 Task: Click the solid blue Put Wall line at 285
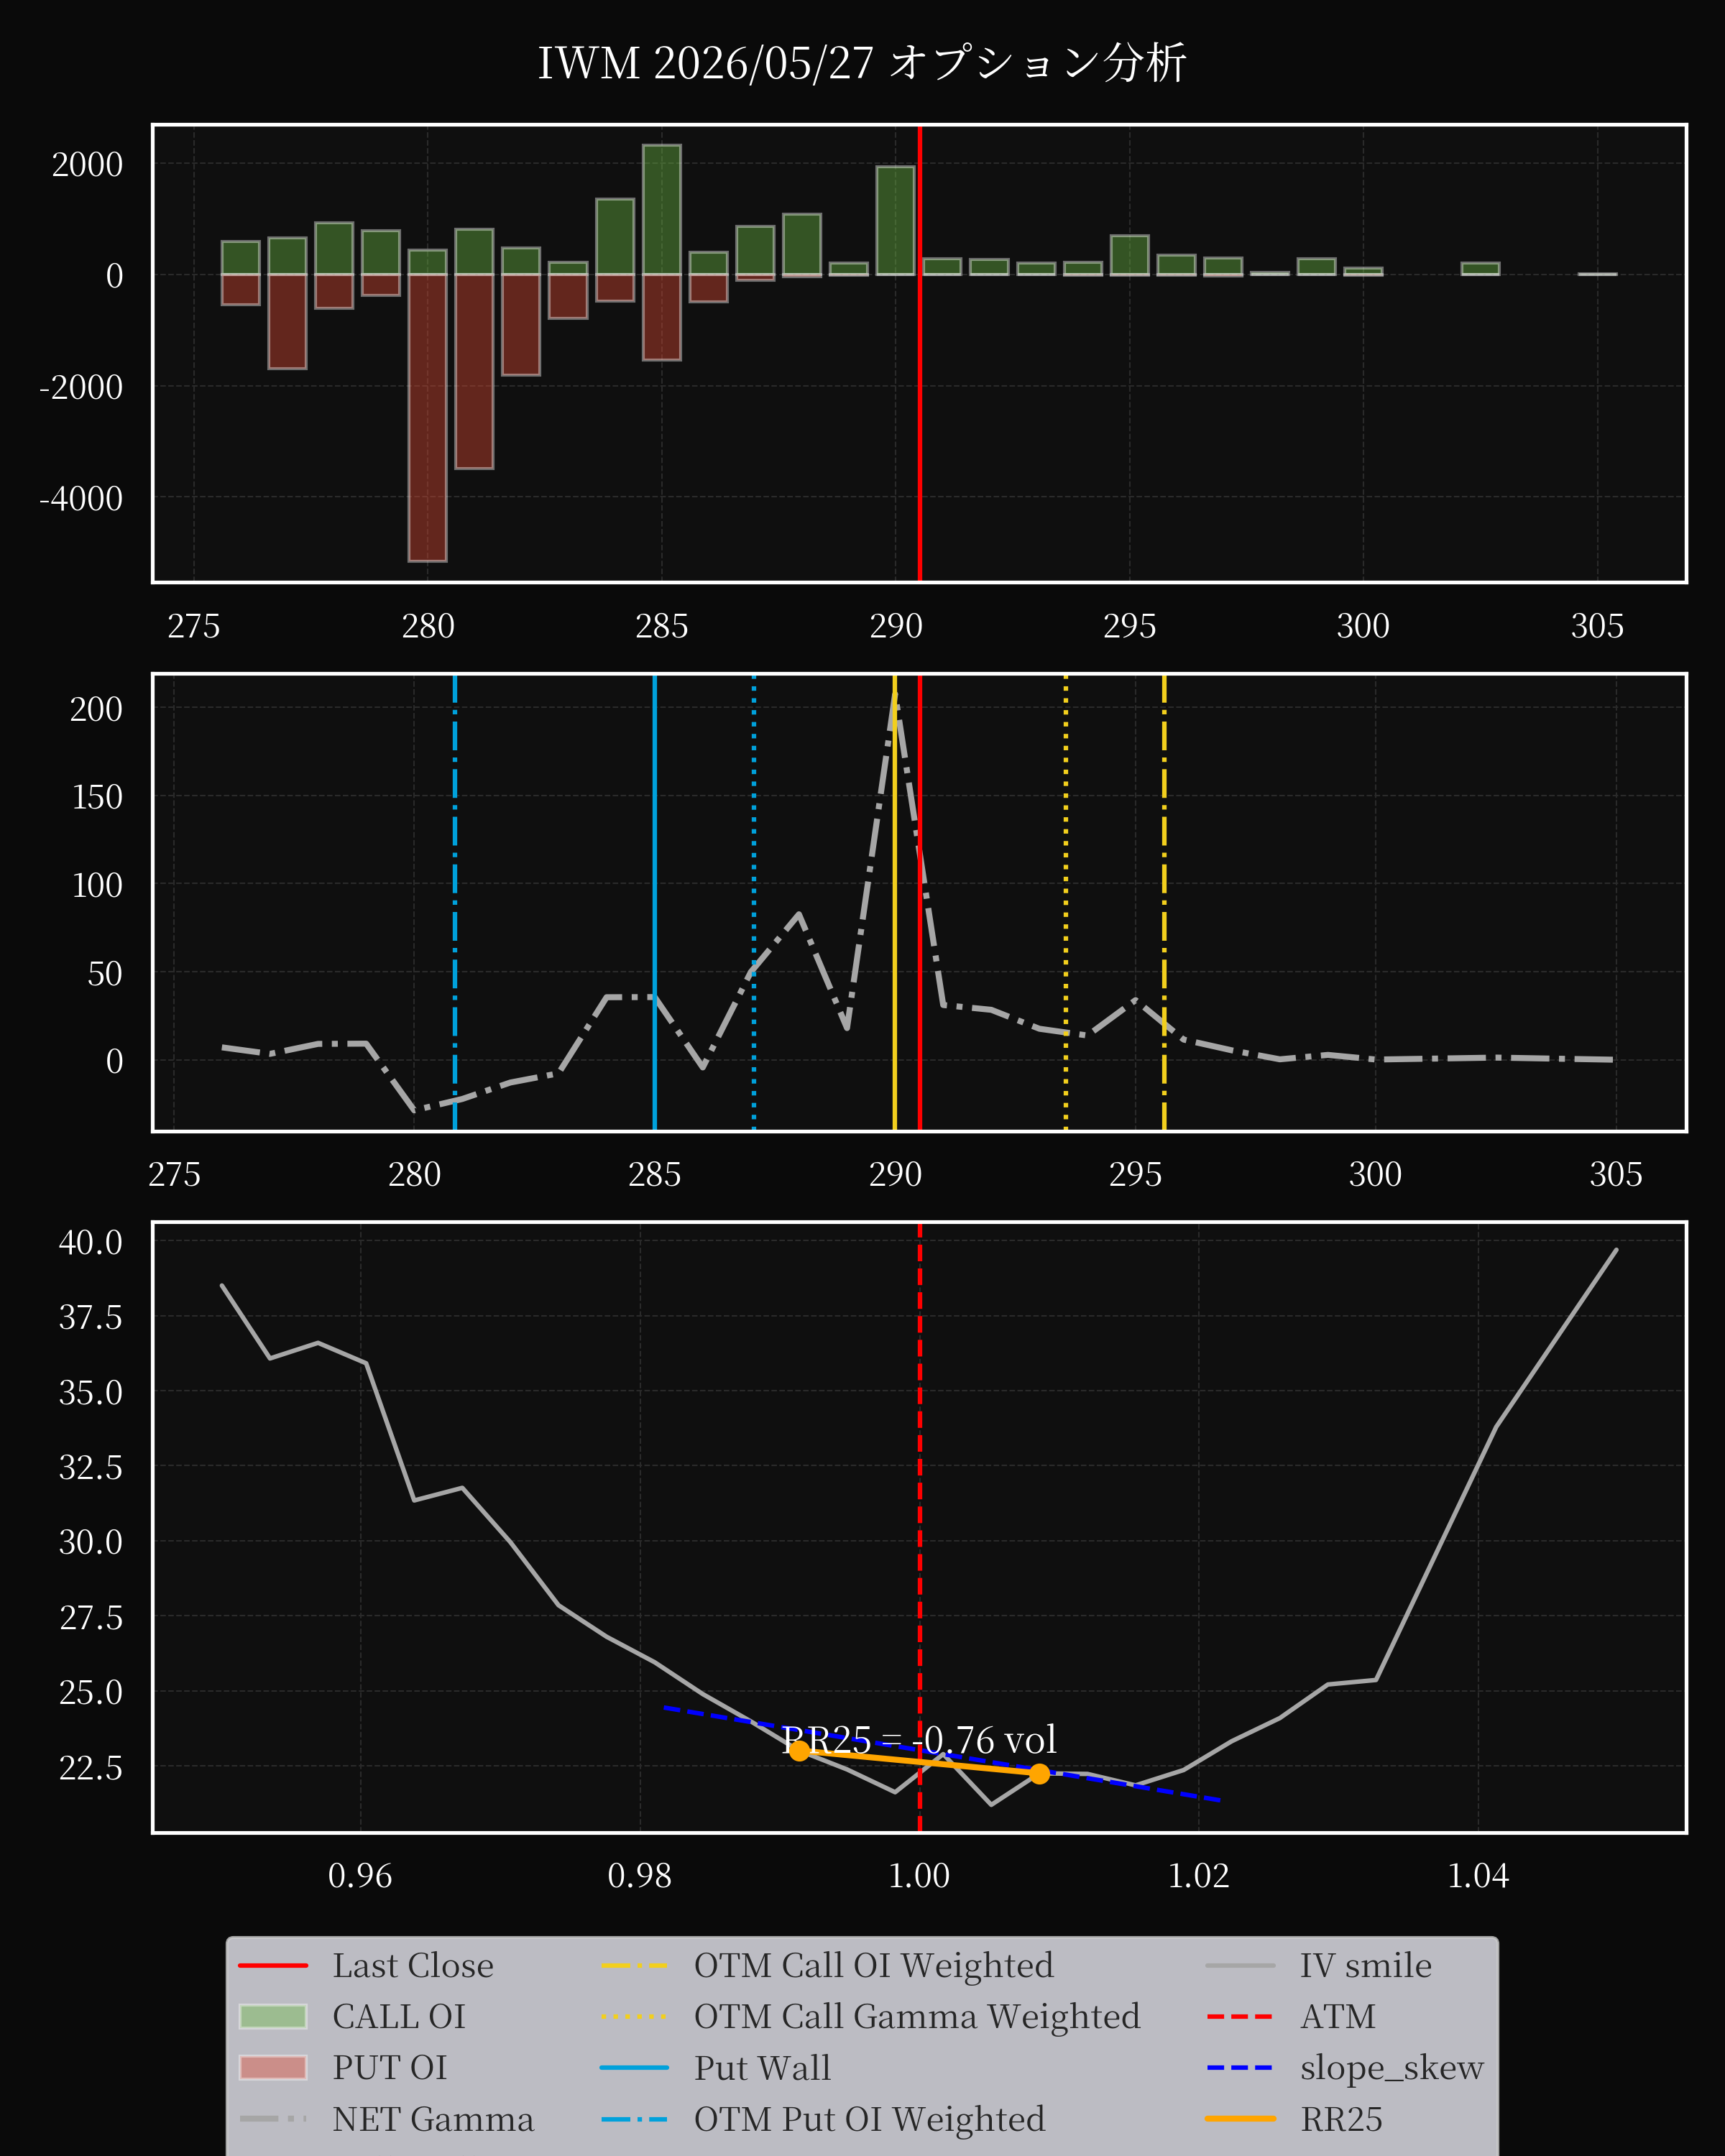click(655, 903)
